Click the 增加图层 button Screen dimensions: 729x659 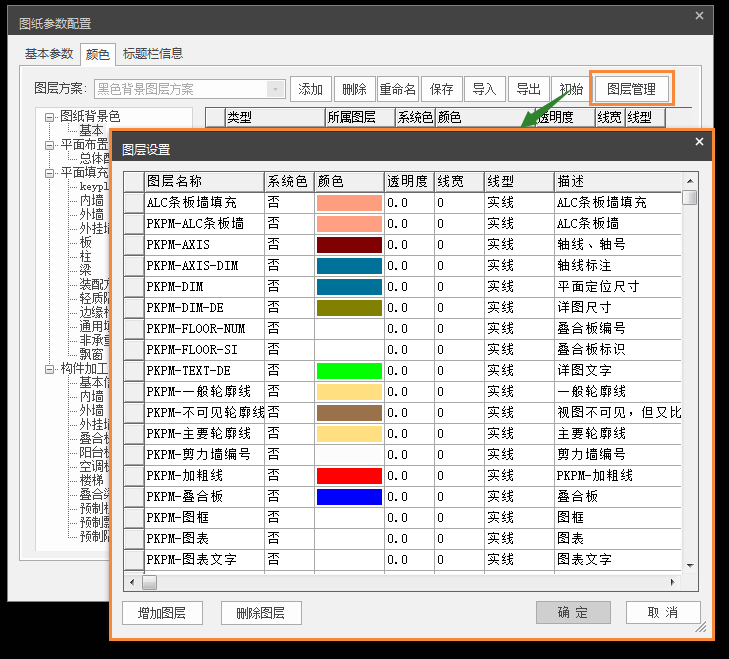click(161, 613)
